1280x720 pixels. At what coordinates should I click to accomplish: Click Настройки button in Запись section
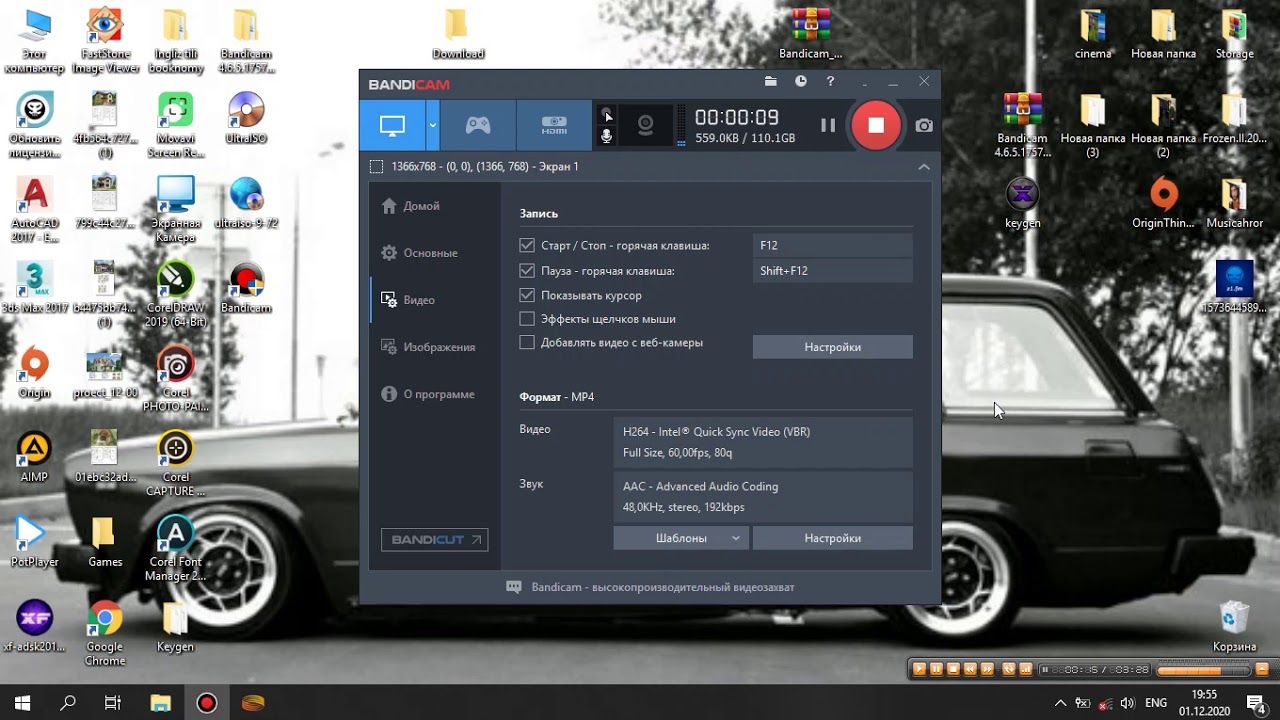tap(832, 347)
